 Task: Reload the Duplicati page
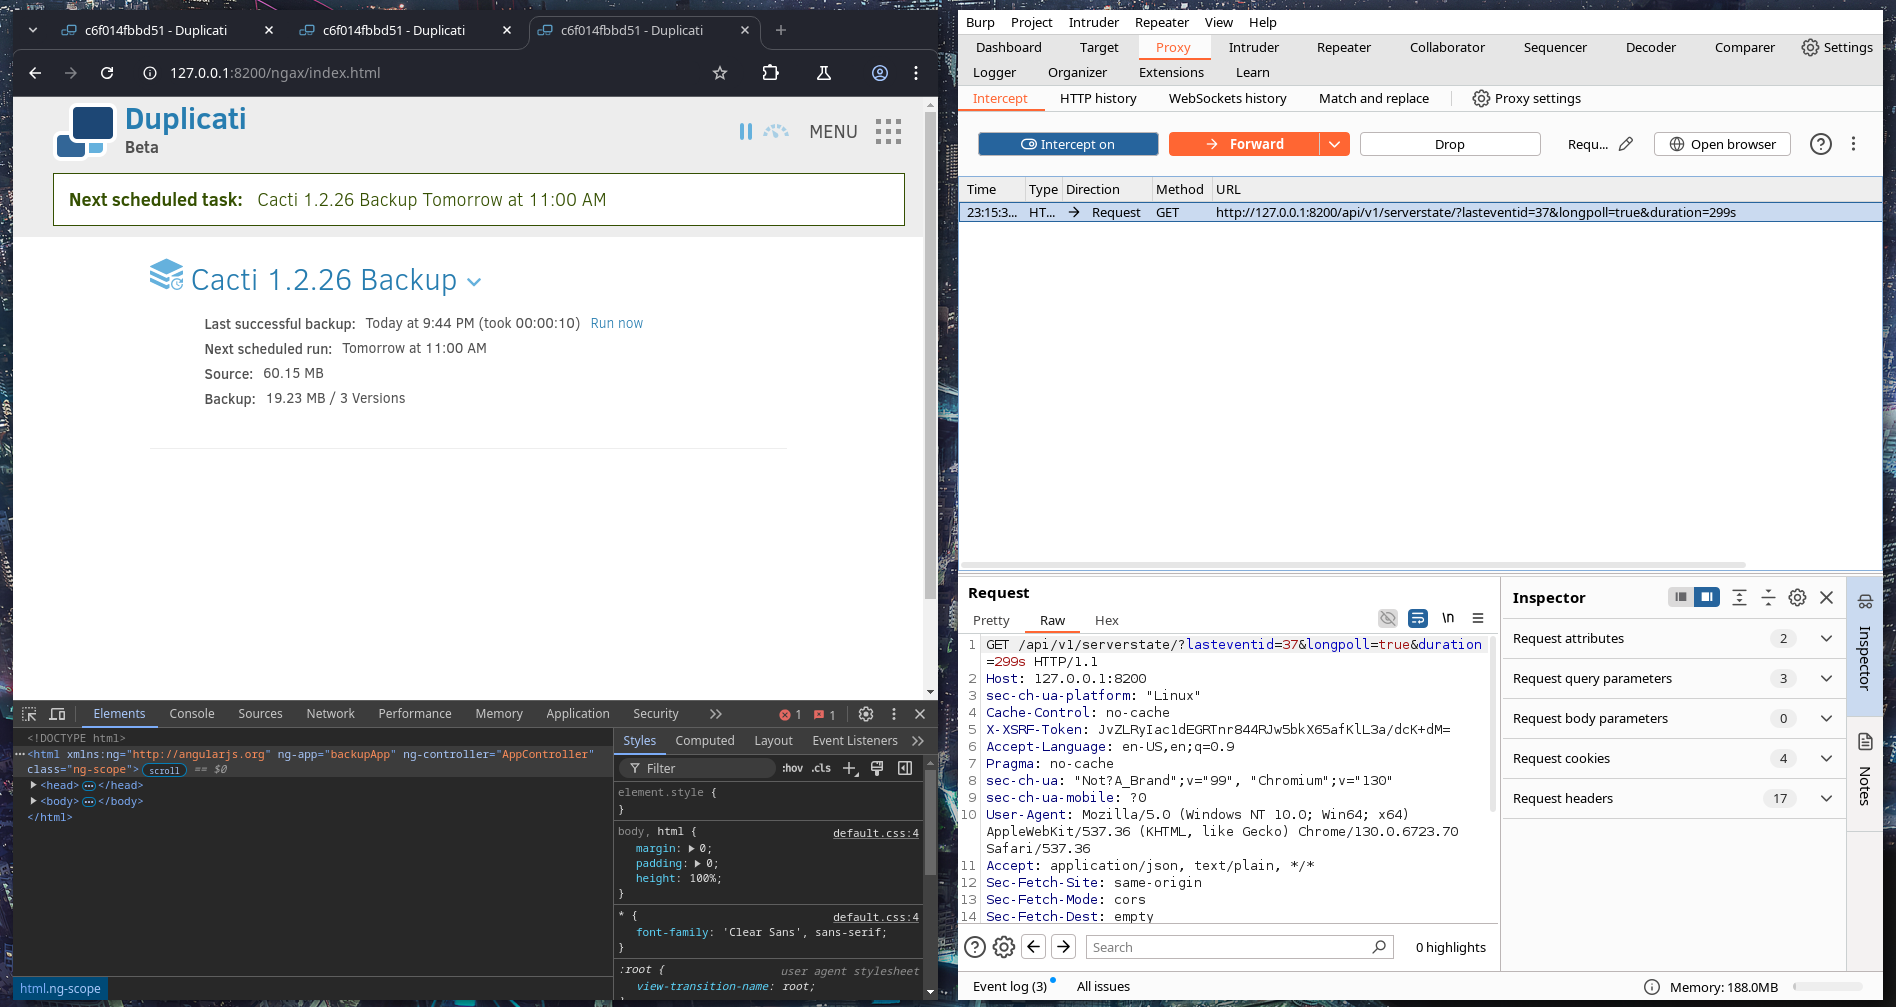tap(107, 73)
